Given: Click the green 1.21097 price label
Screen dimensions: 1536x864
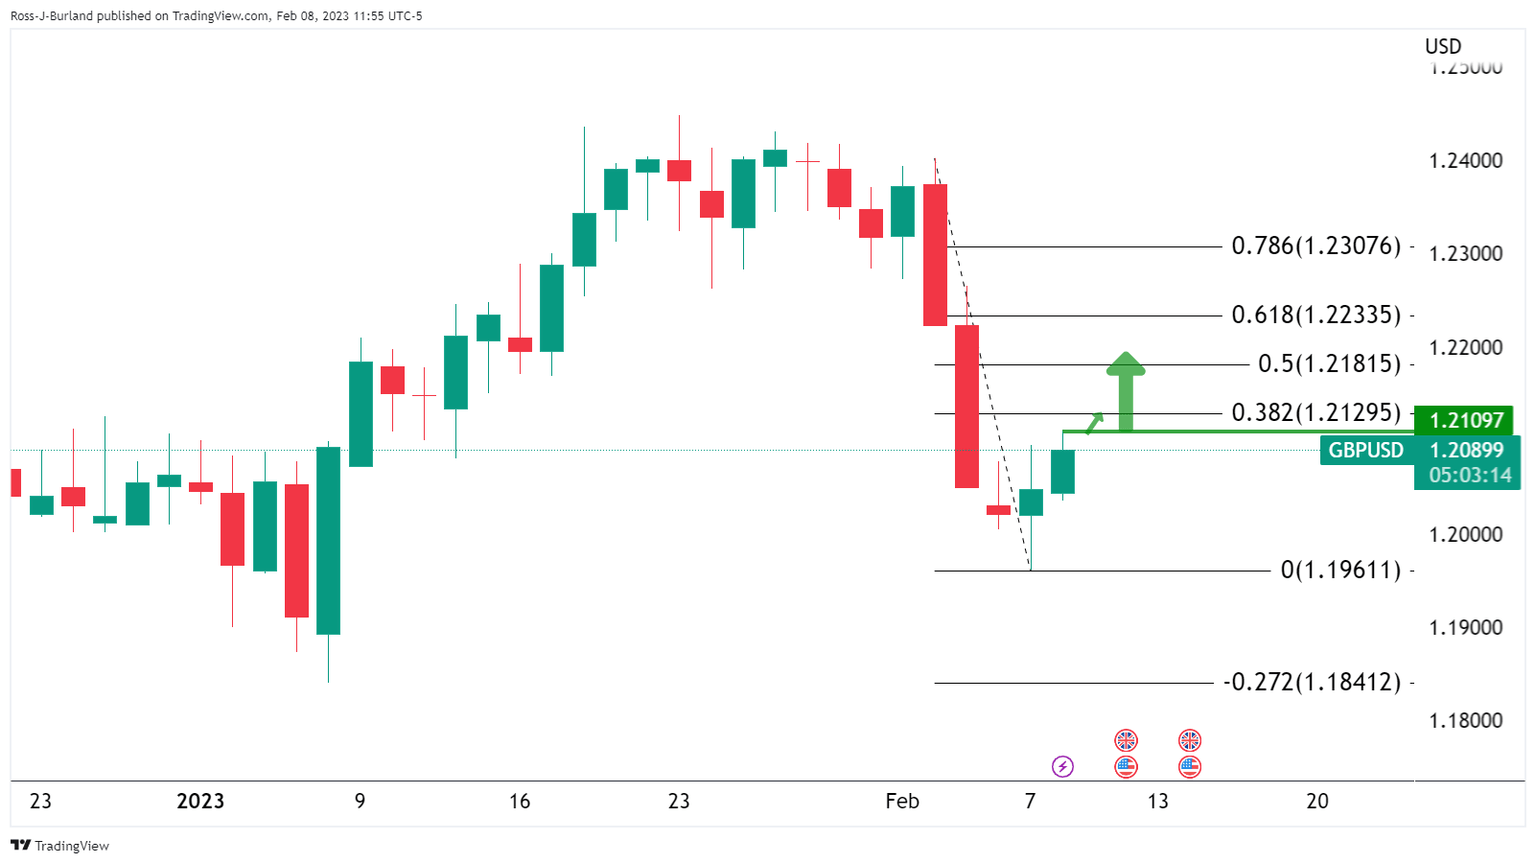Looking at the screenshot, I should 1465,421.
